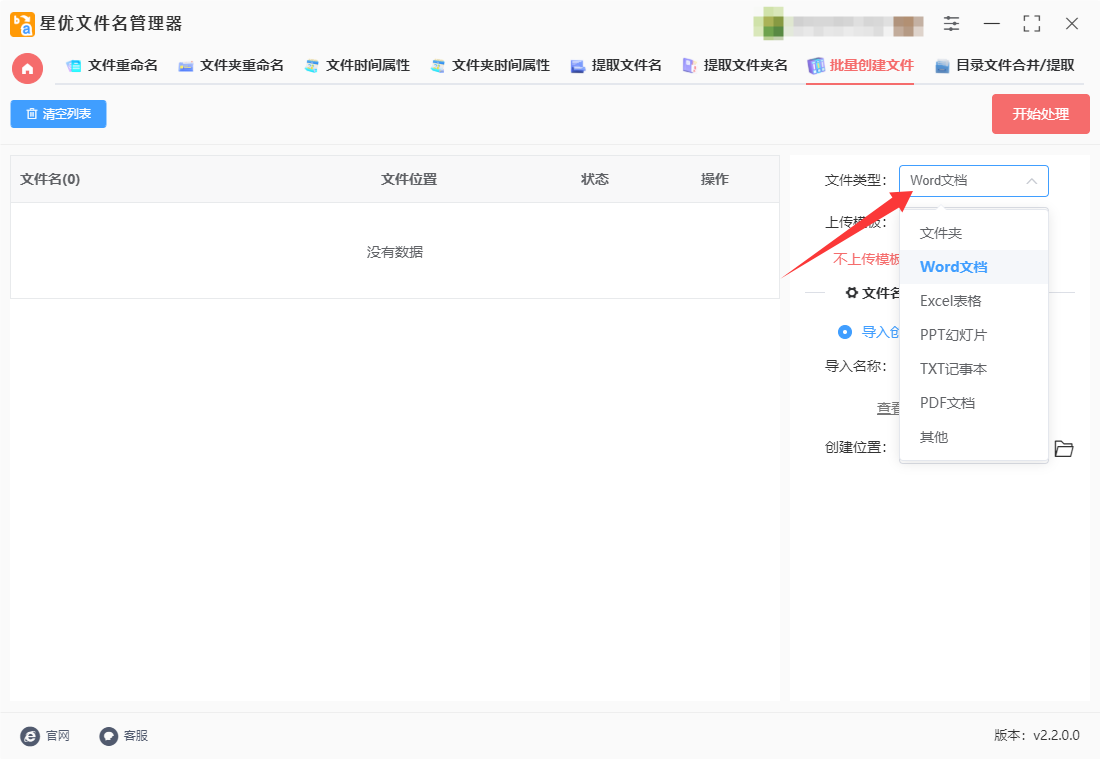The image size is (1100, 760).
Task: Click the 没有数据 empty list message
Action: click(395, 252)
